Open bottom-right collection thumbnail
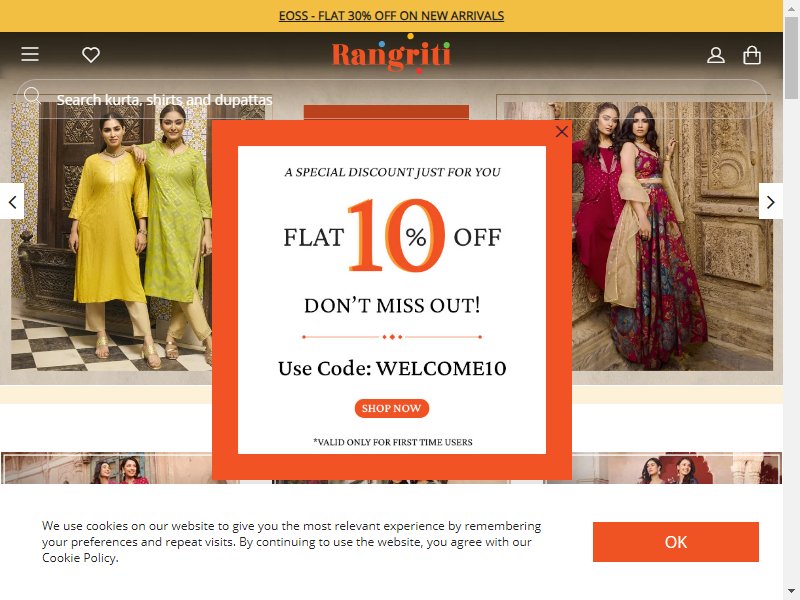The height and width of the screenshot is (600, 800). click(x=677, y=468)
